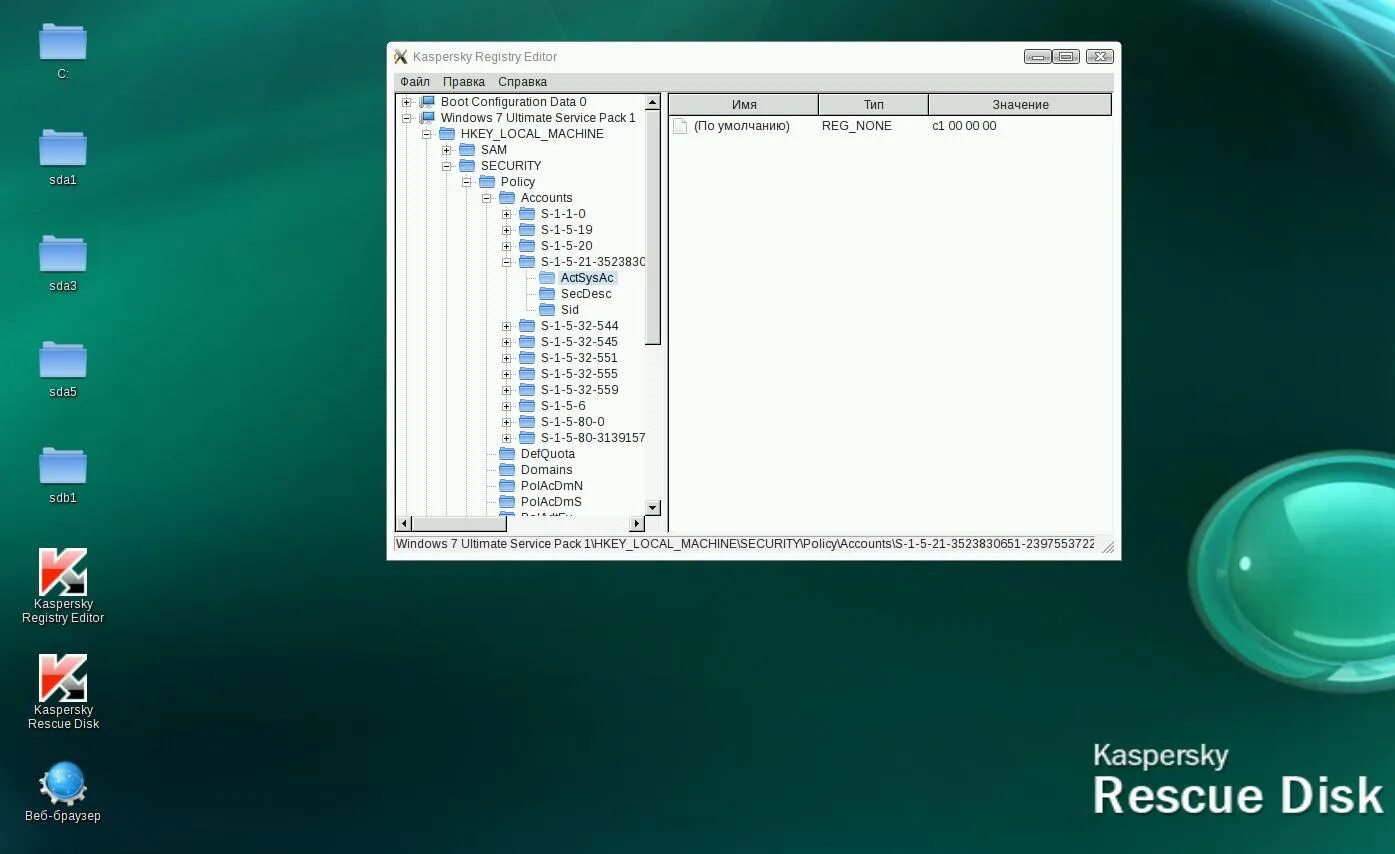
Task: Select the S-1-5-80-3139157 key
Action: [593, 438]
